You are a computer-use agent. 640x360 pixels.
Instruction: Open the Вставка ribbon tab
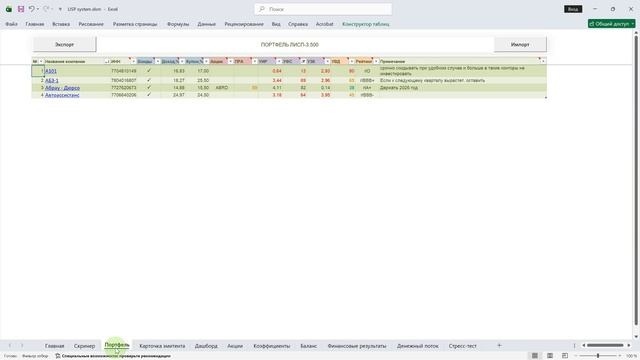click(x=61, y=24)
